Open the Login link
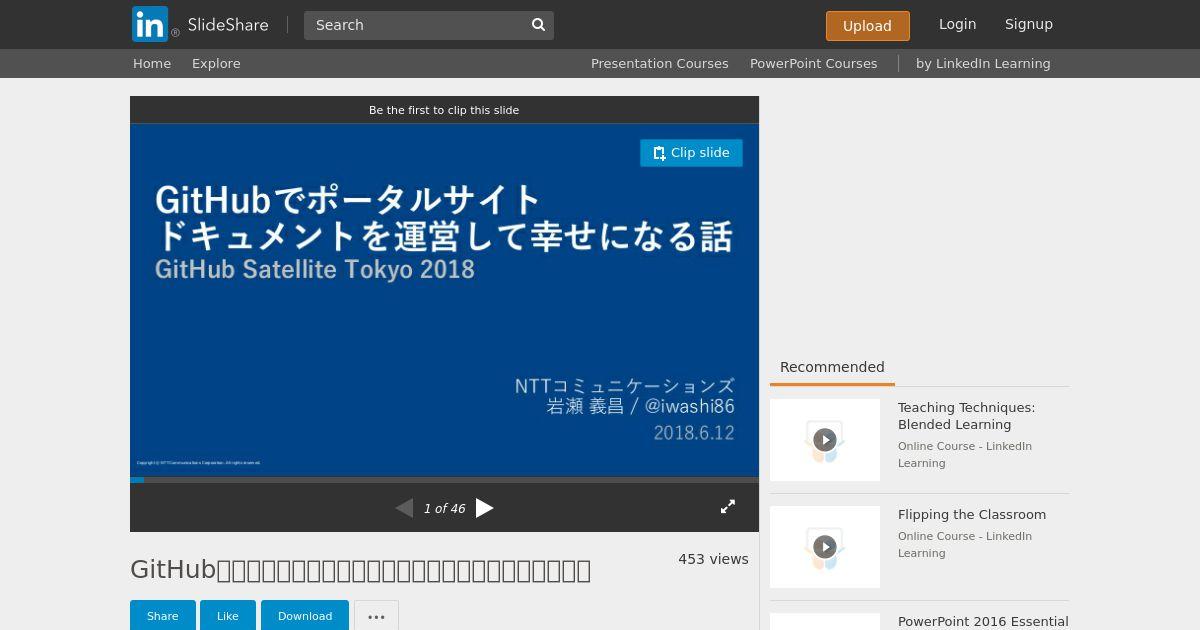Viewport: 1200px width, 630px height. pyautogui.click(x=957, y=24)
